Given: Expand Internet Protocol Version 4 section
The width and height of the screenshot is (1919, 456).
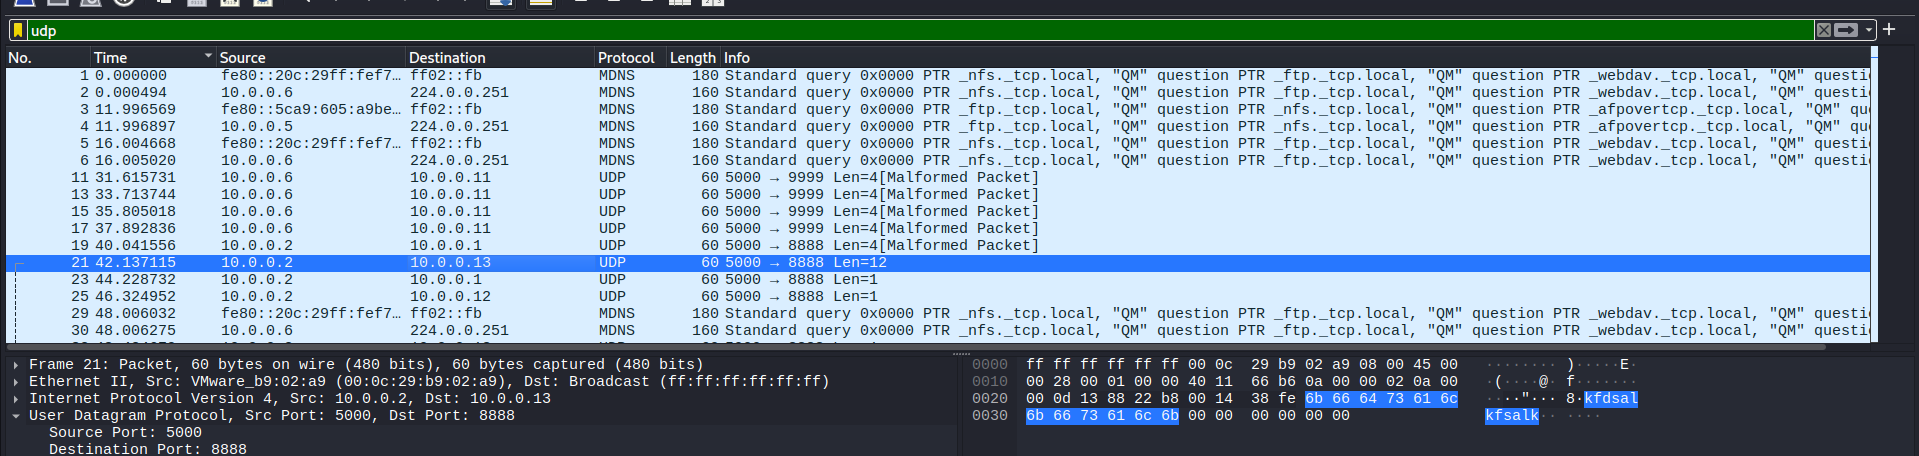Looking at the screenshot, I should point(16,399).
